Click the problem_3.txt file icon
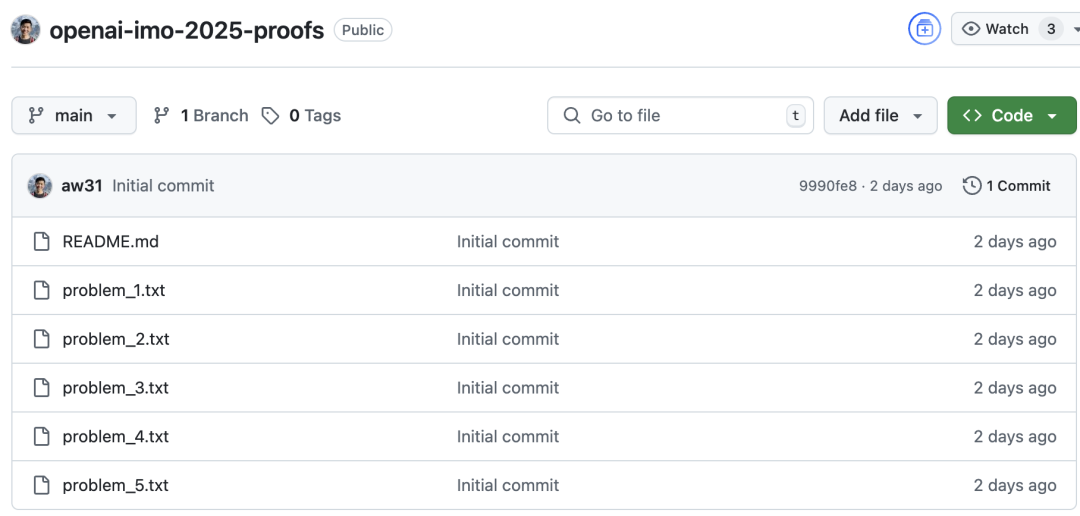This screenshot has width=1080, height=516. pyautogui.click(x=41, y=388)
